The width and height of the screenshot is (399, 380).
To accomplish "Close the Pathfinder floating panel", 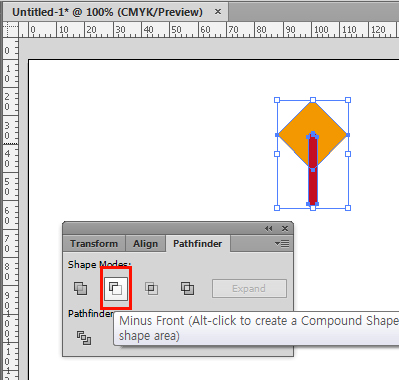I will point(285,228).
